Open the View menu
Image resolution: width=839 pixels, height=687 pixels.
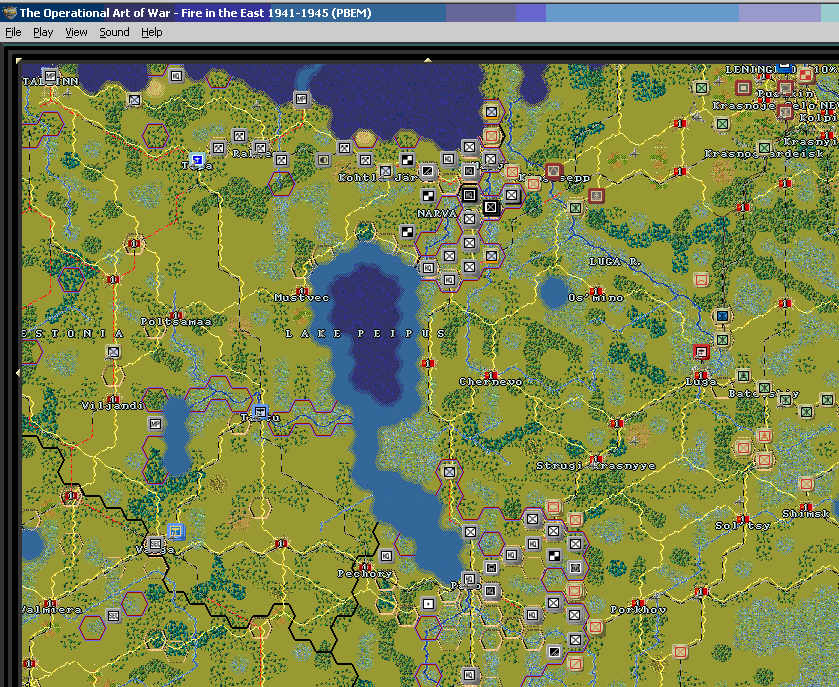point(76,32)
